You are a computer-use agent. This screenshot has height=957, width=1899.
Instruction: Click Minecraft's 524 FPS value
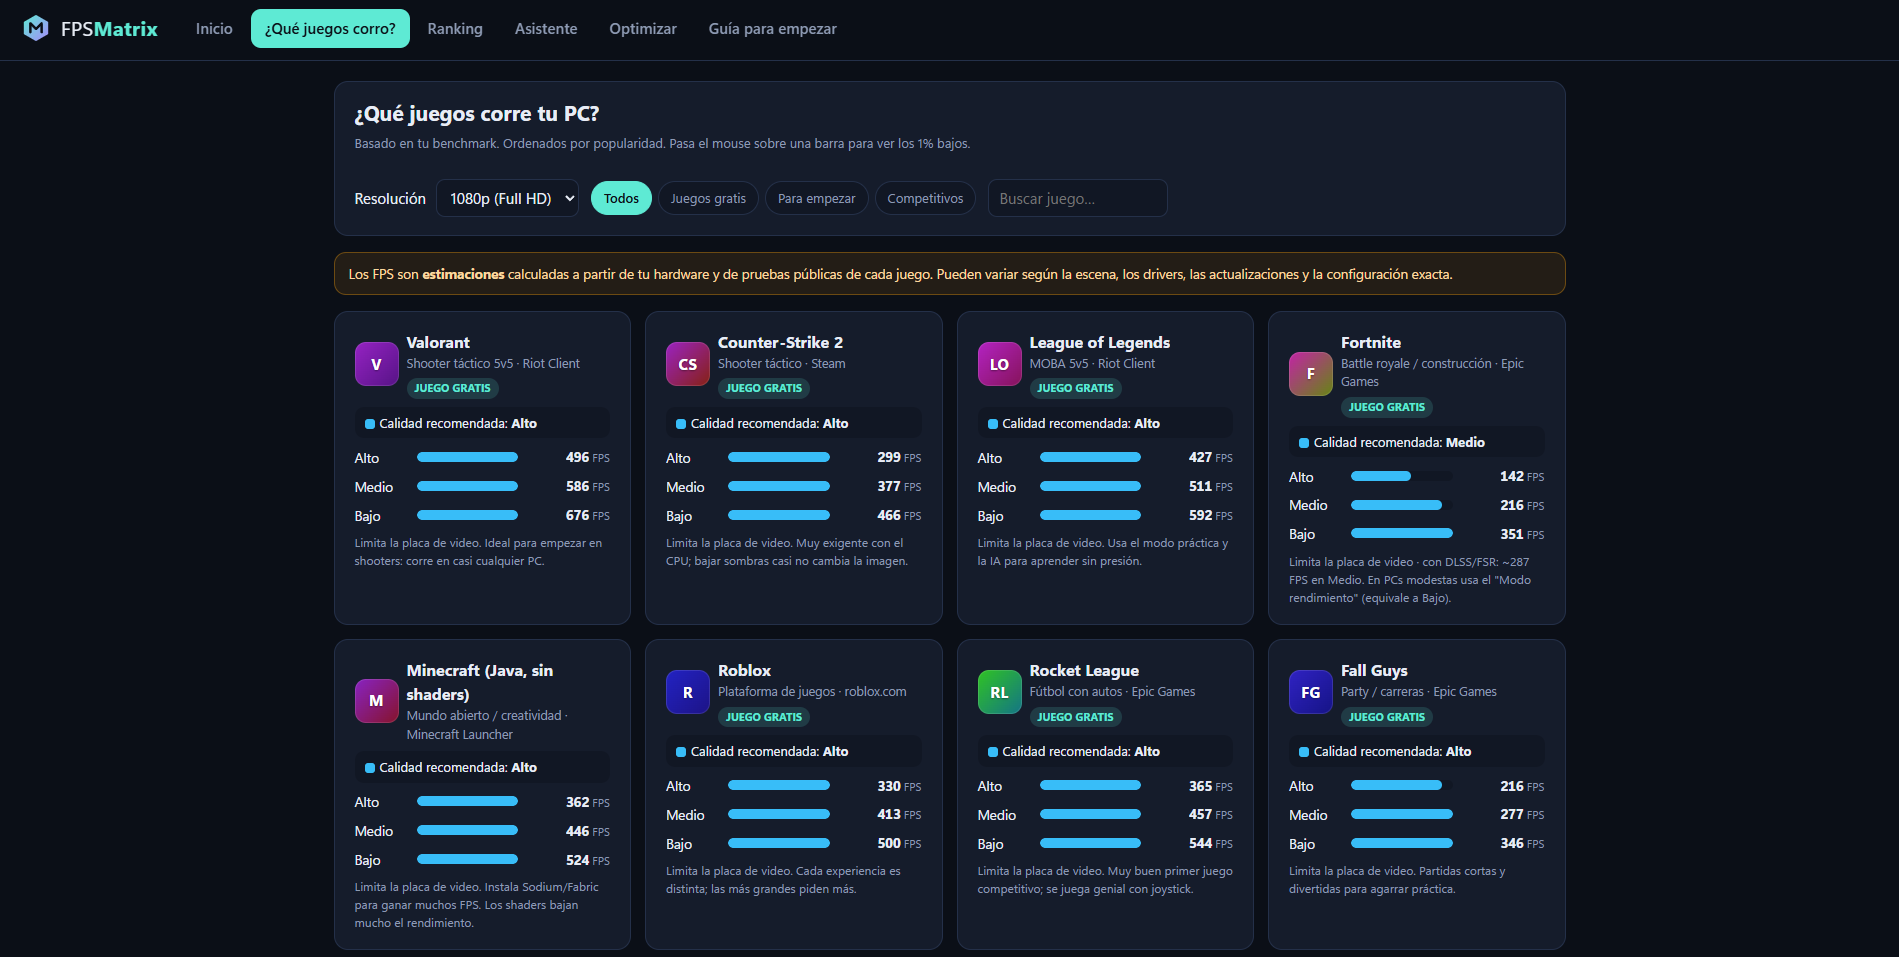pos(588,860)
